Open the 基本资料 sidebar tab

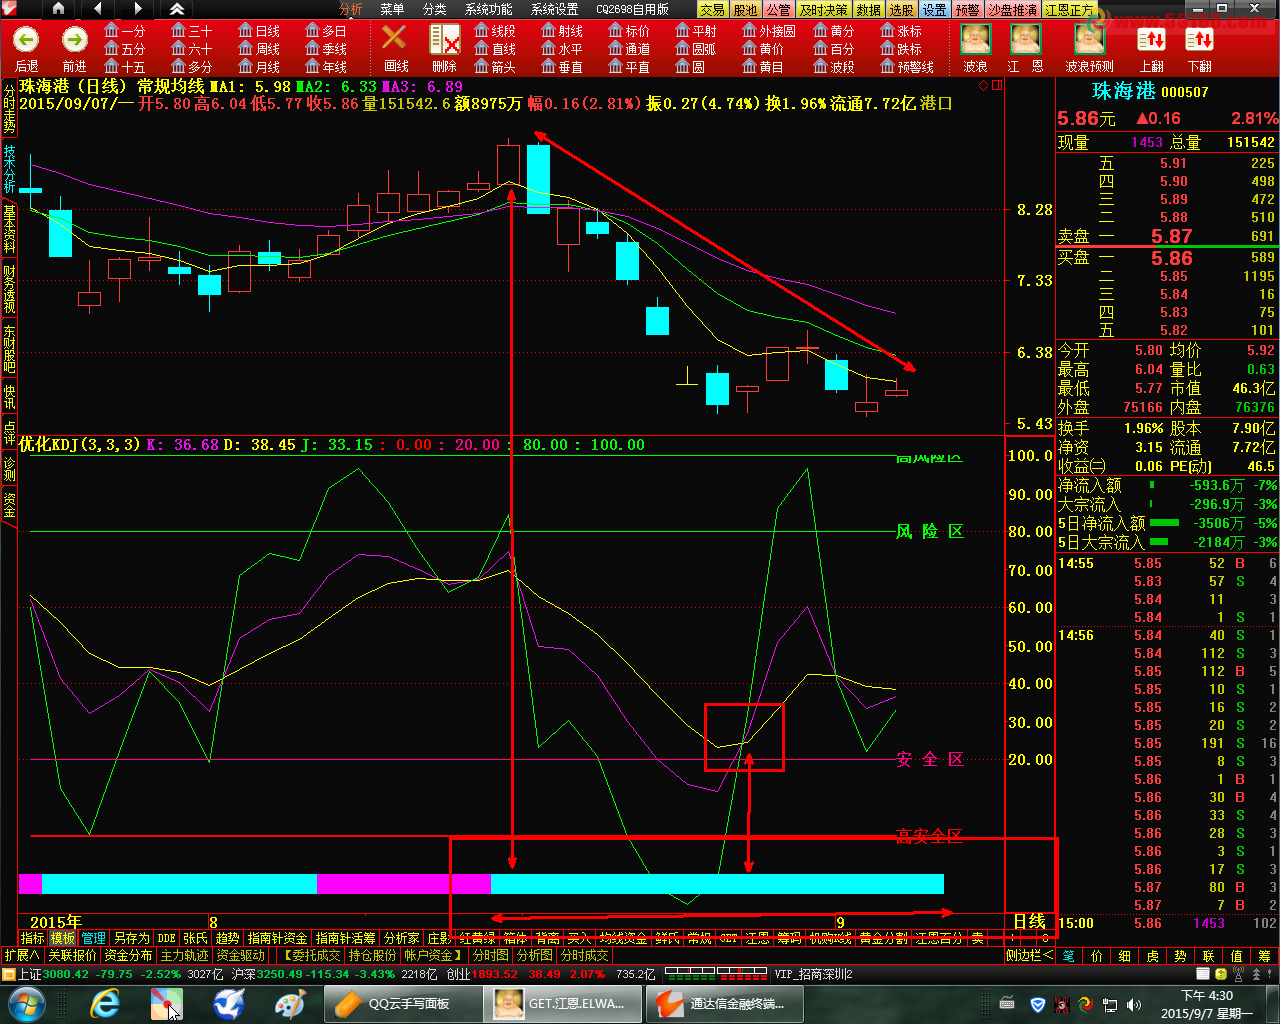coord(9,229)
